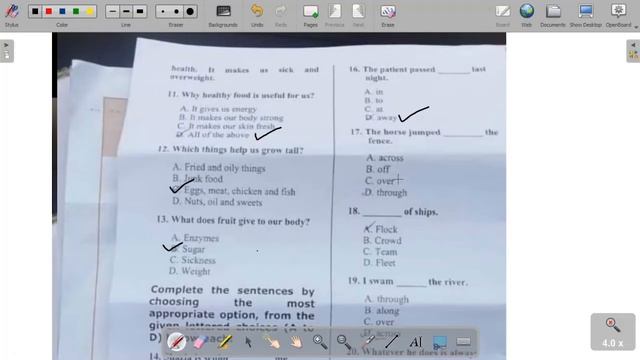
Task: Expand the right library panel
Action: click(x=633, y=51)
